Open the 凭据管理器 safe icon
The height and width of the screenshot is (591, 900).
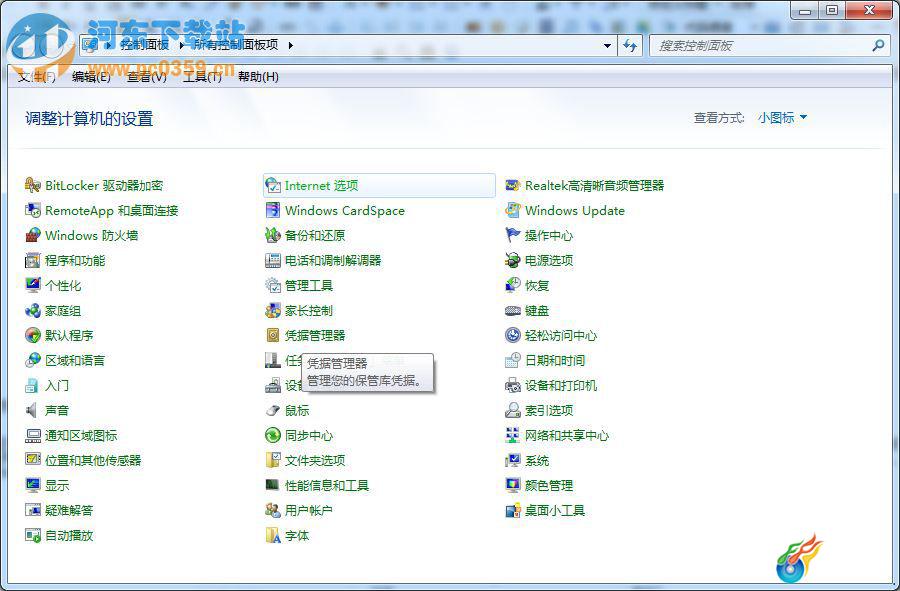(273, 335)
